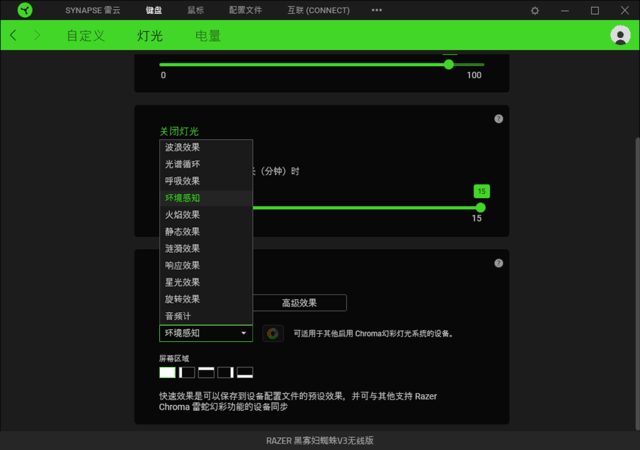Collapse the 环境感知 effect dropdown
Viewport: 640px width, 450px height.
pyautogui.click(x=206, y=333)
